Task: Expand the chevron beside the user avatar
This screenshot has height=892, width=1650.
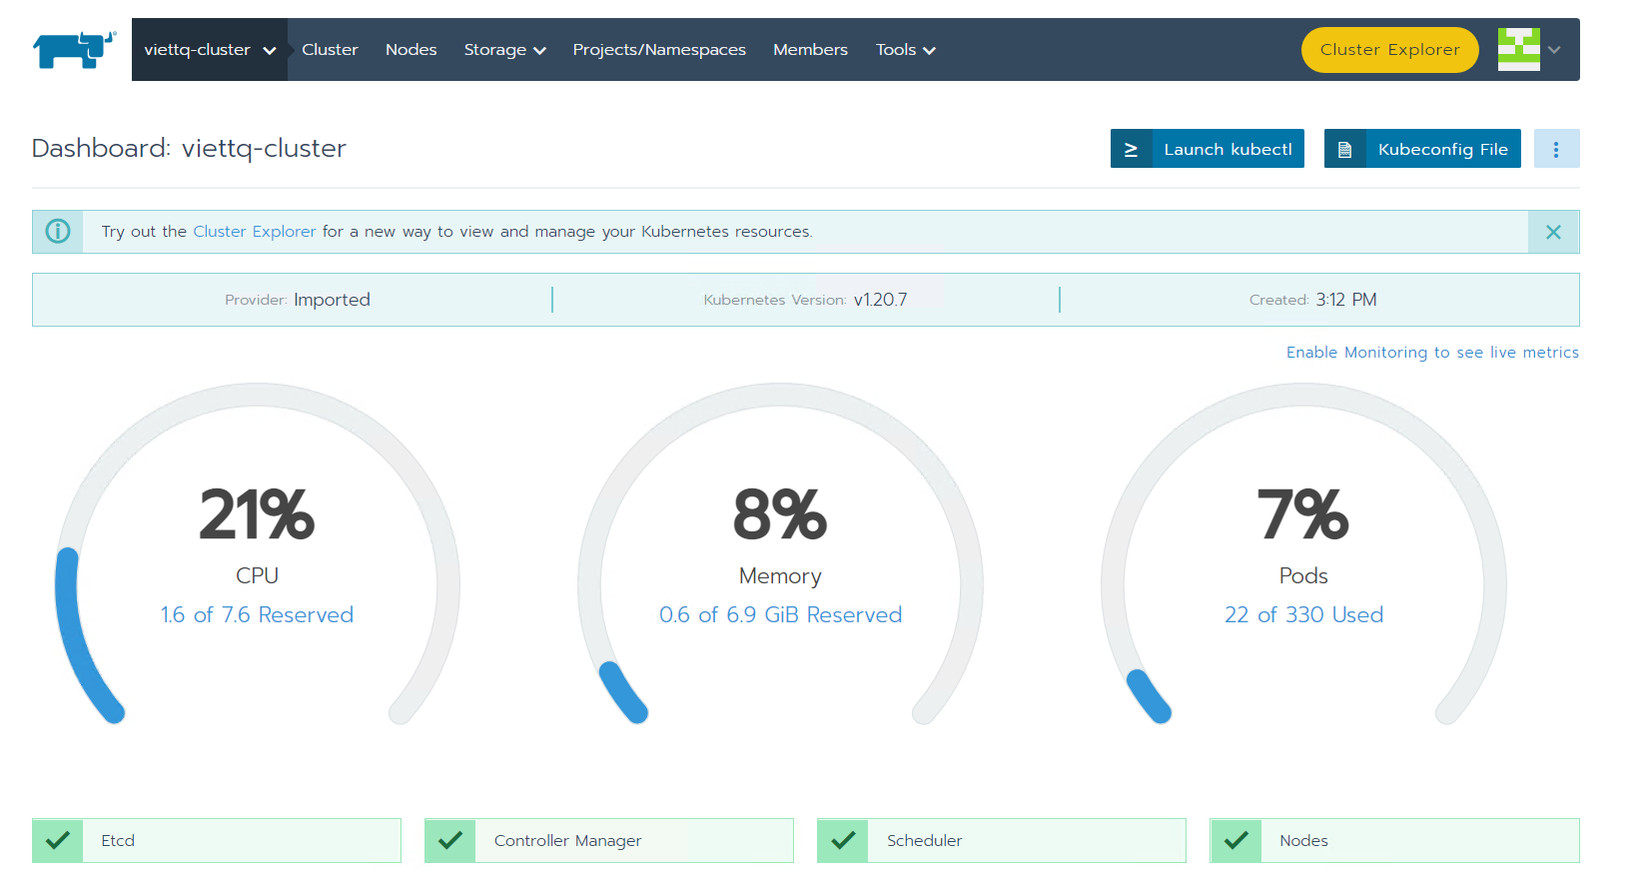Action: (x=1554, y=50)
